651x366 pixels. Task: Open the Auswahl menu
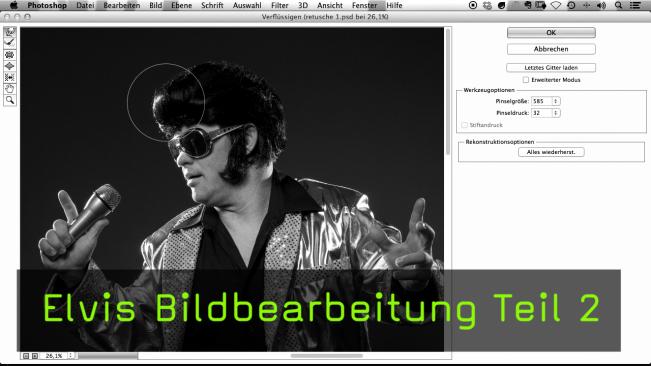point(247,5)
